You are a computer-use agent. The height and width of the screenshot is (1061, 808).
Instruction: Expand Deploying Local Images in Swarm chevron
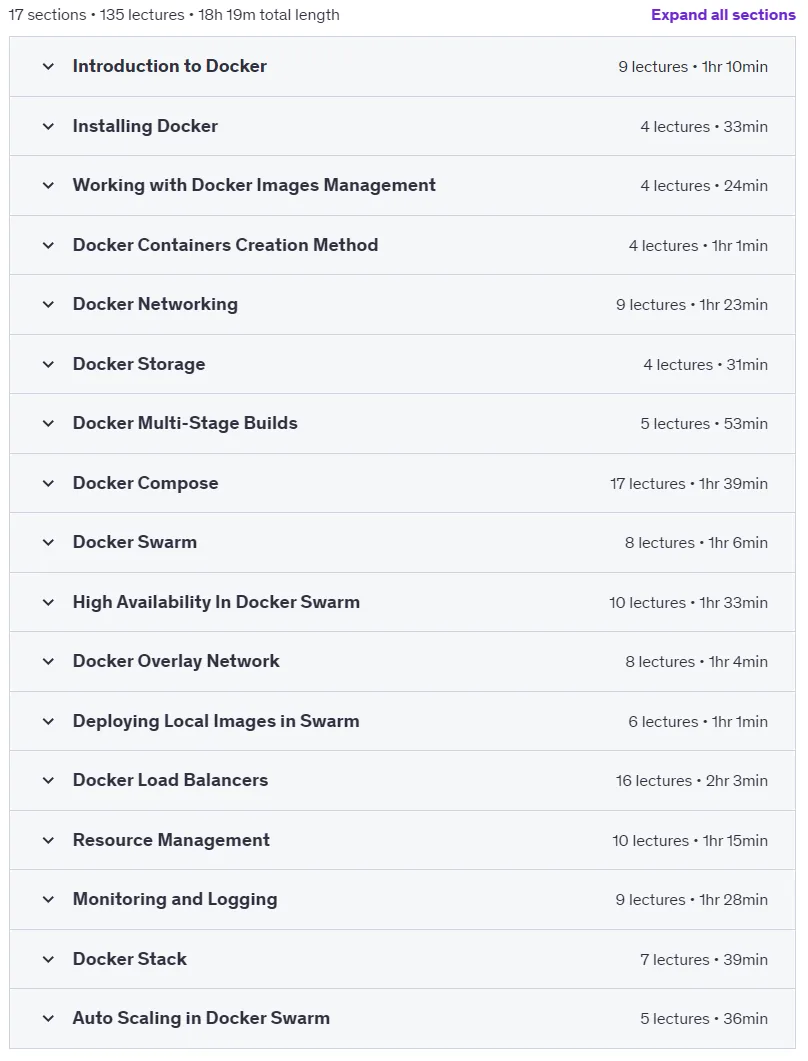(48, 721)
